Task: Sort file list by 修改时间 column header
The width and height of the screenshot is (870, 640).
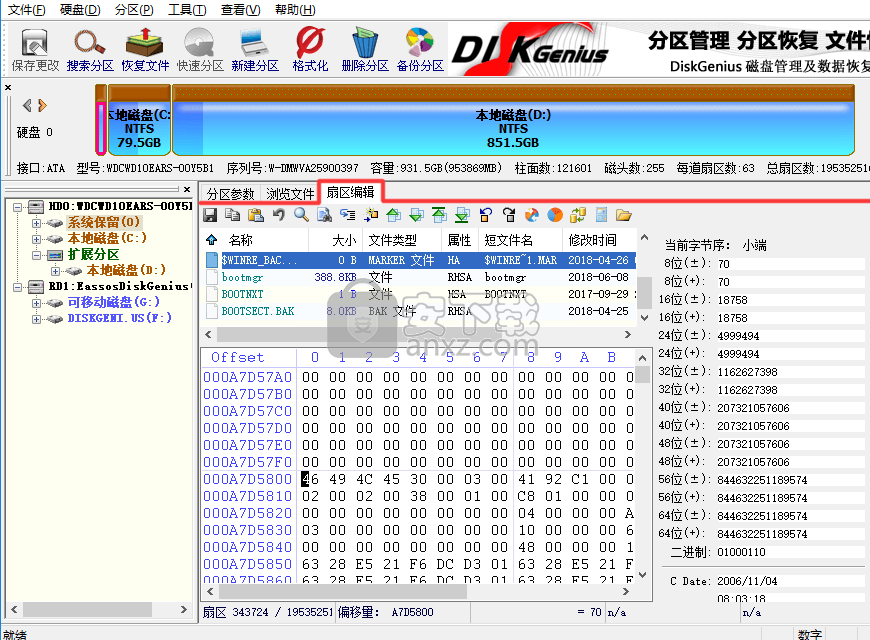Action: [599, 240]
